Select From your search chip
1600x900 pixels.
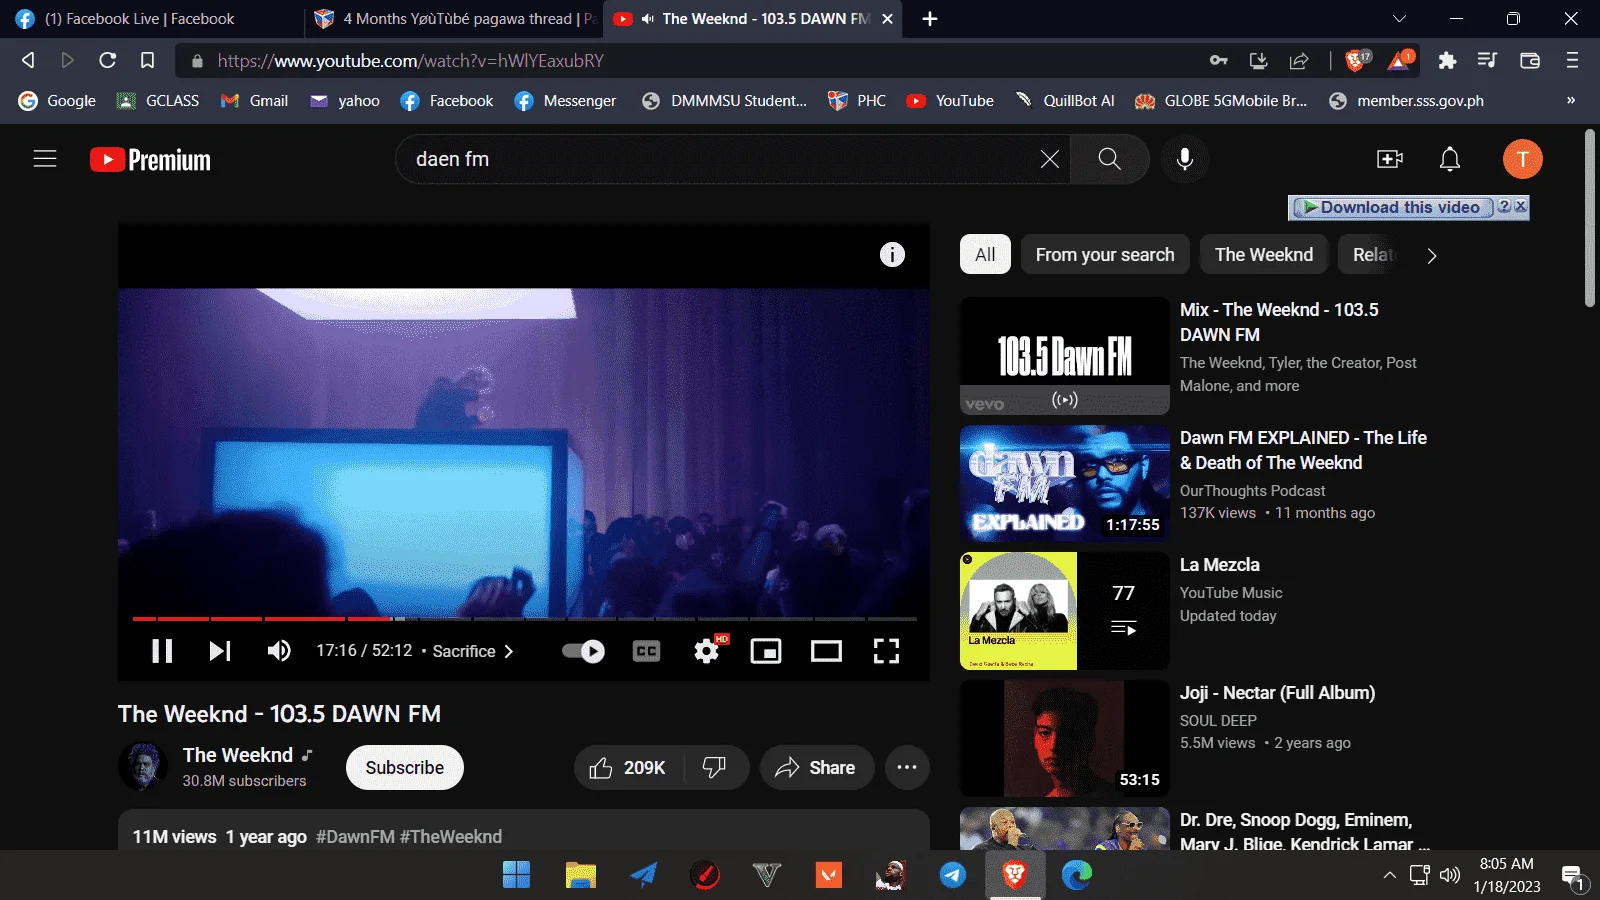[x=1105, y=255]
